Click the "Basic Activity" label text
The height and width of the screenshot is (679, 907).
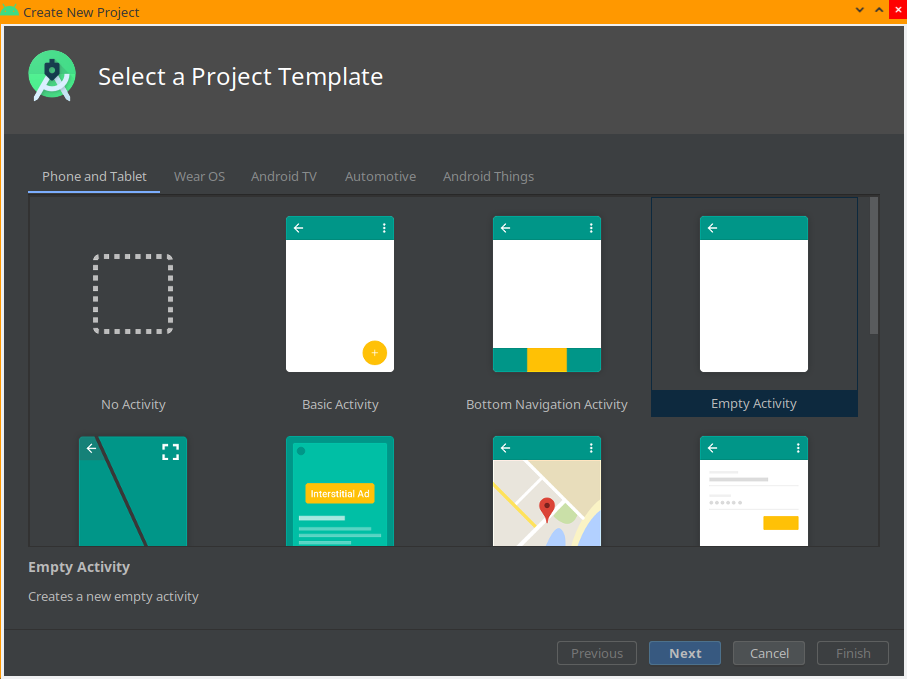click(340, 404)
